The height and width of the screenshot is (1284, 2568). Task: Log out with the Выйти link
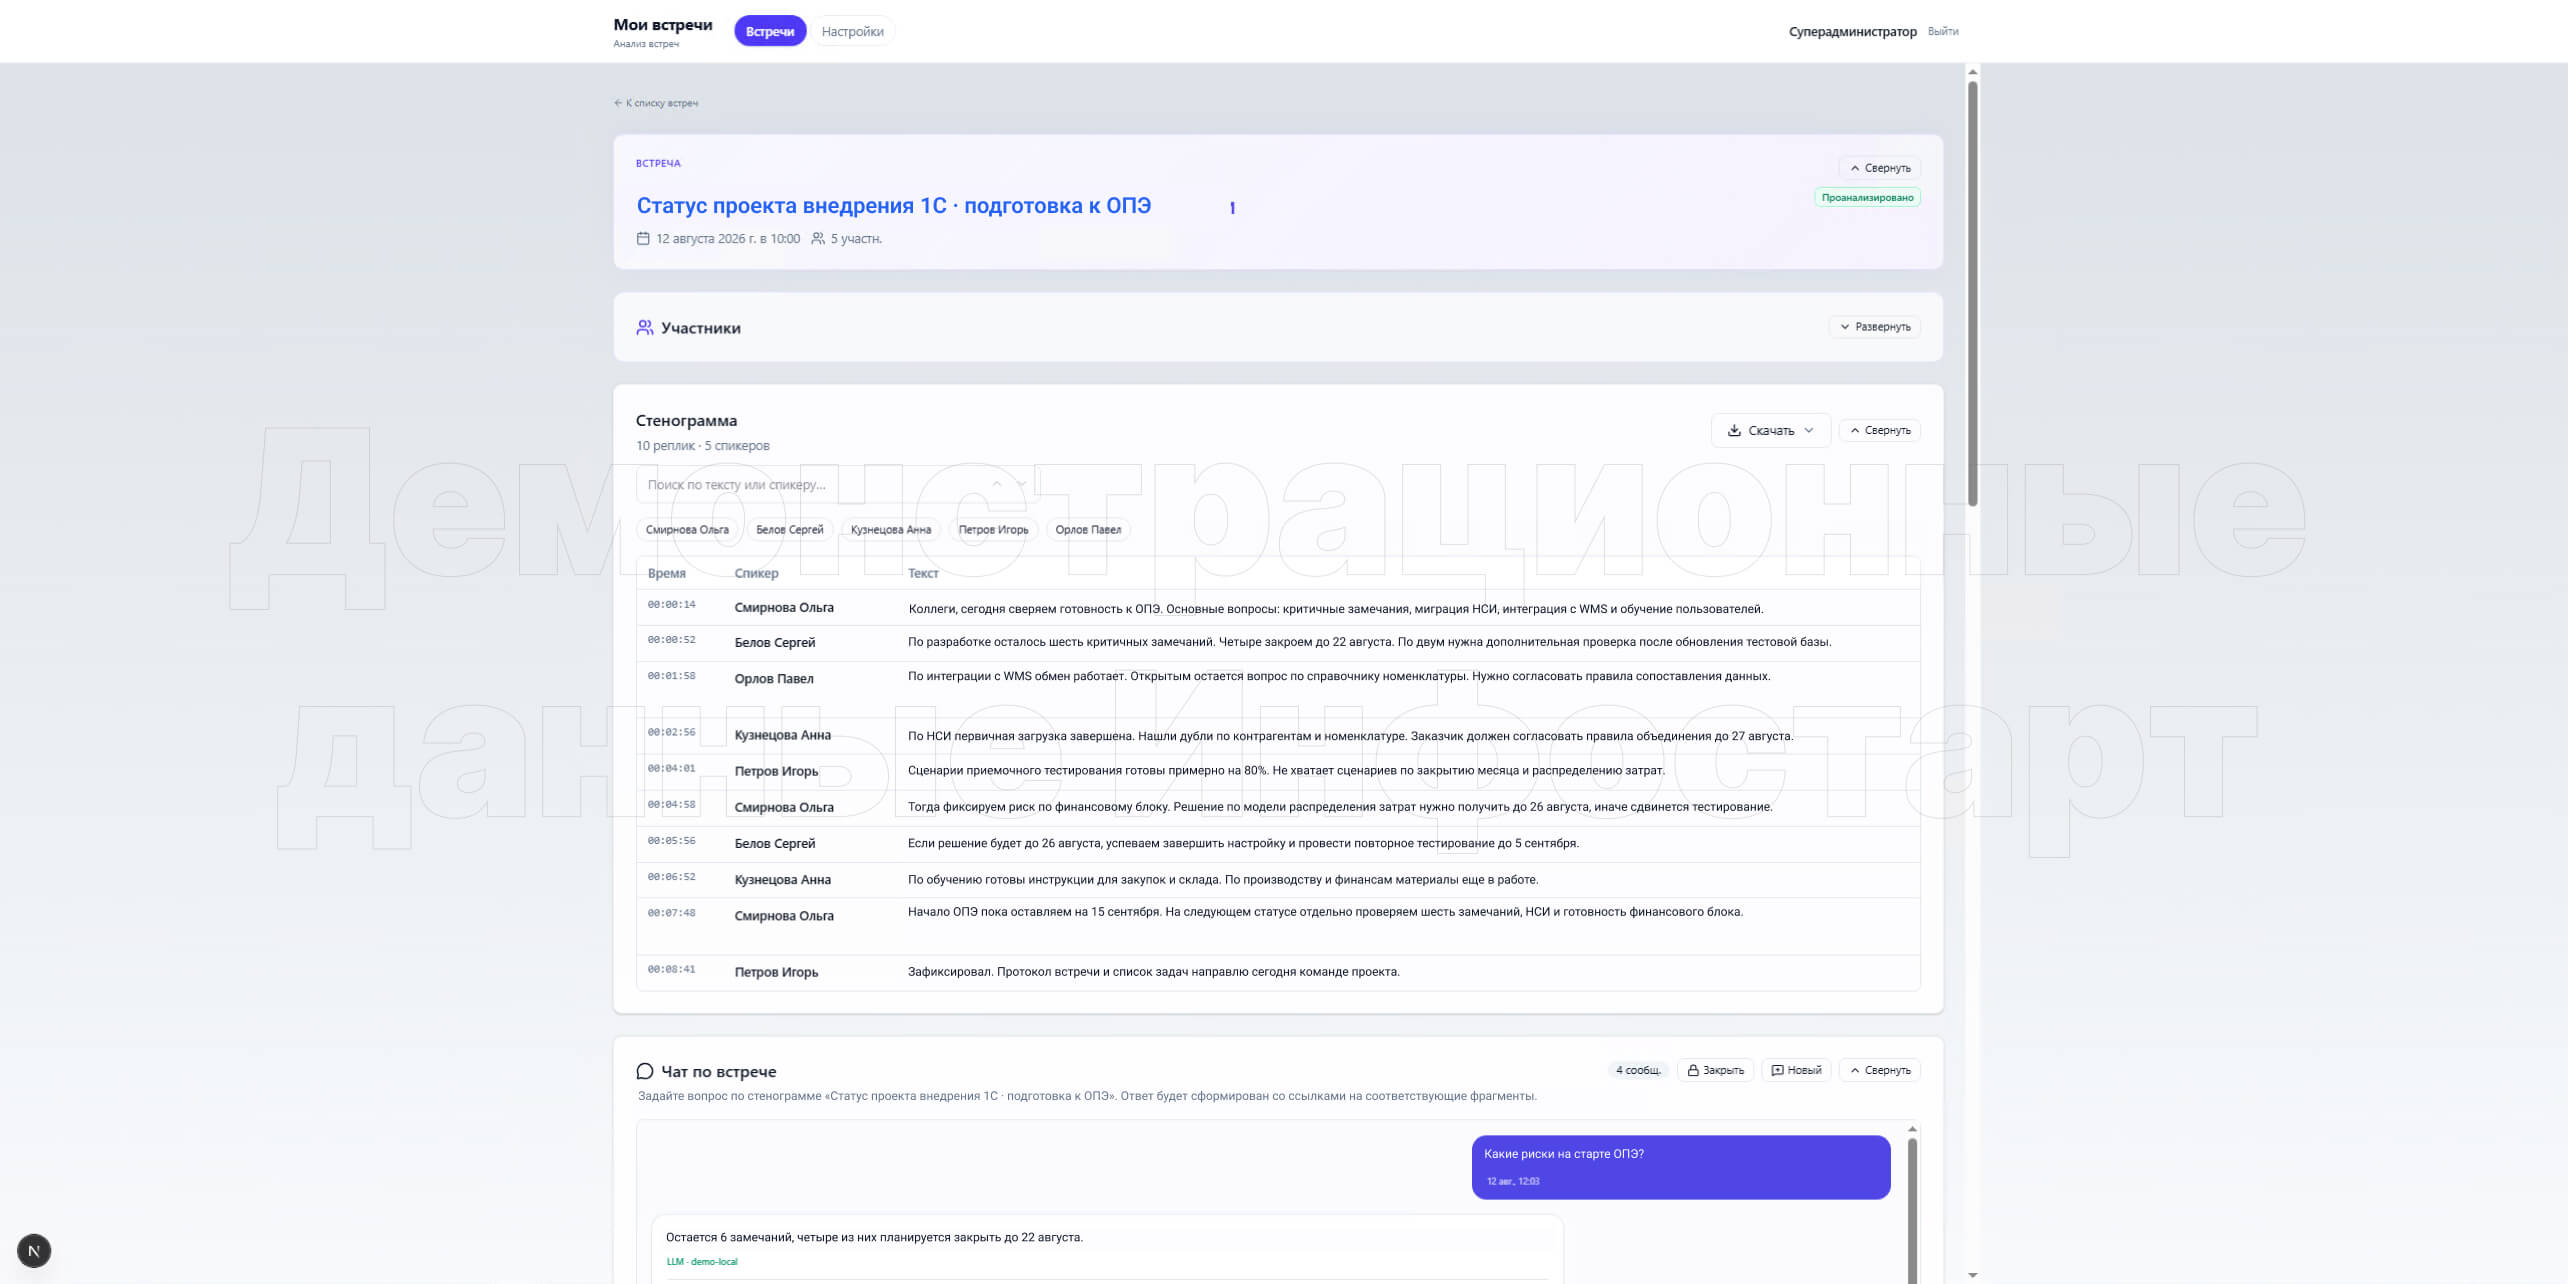pos(1943,31)
